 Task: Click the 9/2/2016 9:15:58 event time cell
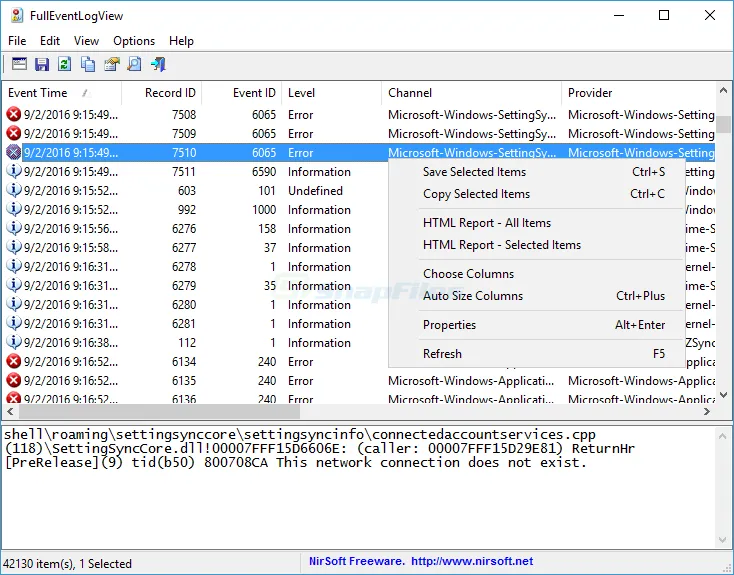point(71,248)
